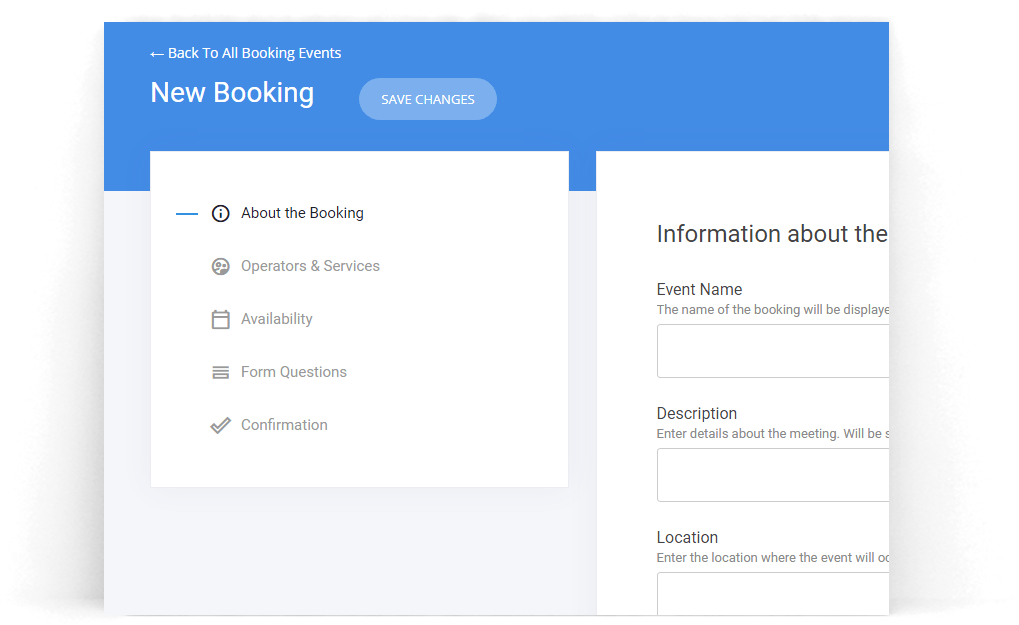This screenshot has height=625, width=1019.
Task: Switch to the Availability step
Action: coord(277,319)
